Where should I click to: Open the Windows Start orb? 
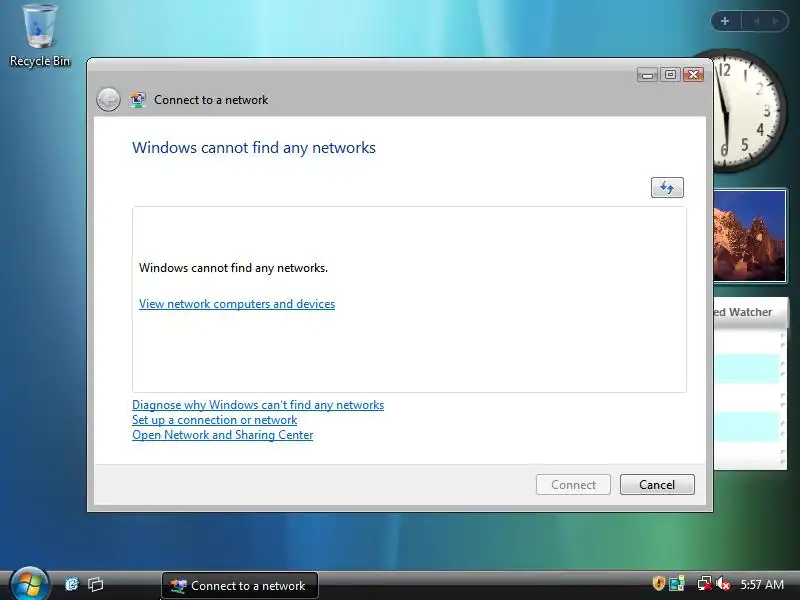pyautogui.click(x=29, y=583)
